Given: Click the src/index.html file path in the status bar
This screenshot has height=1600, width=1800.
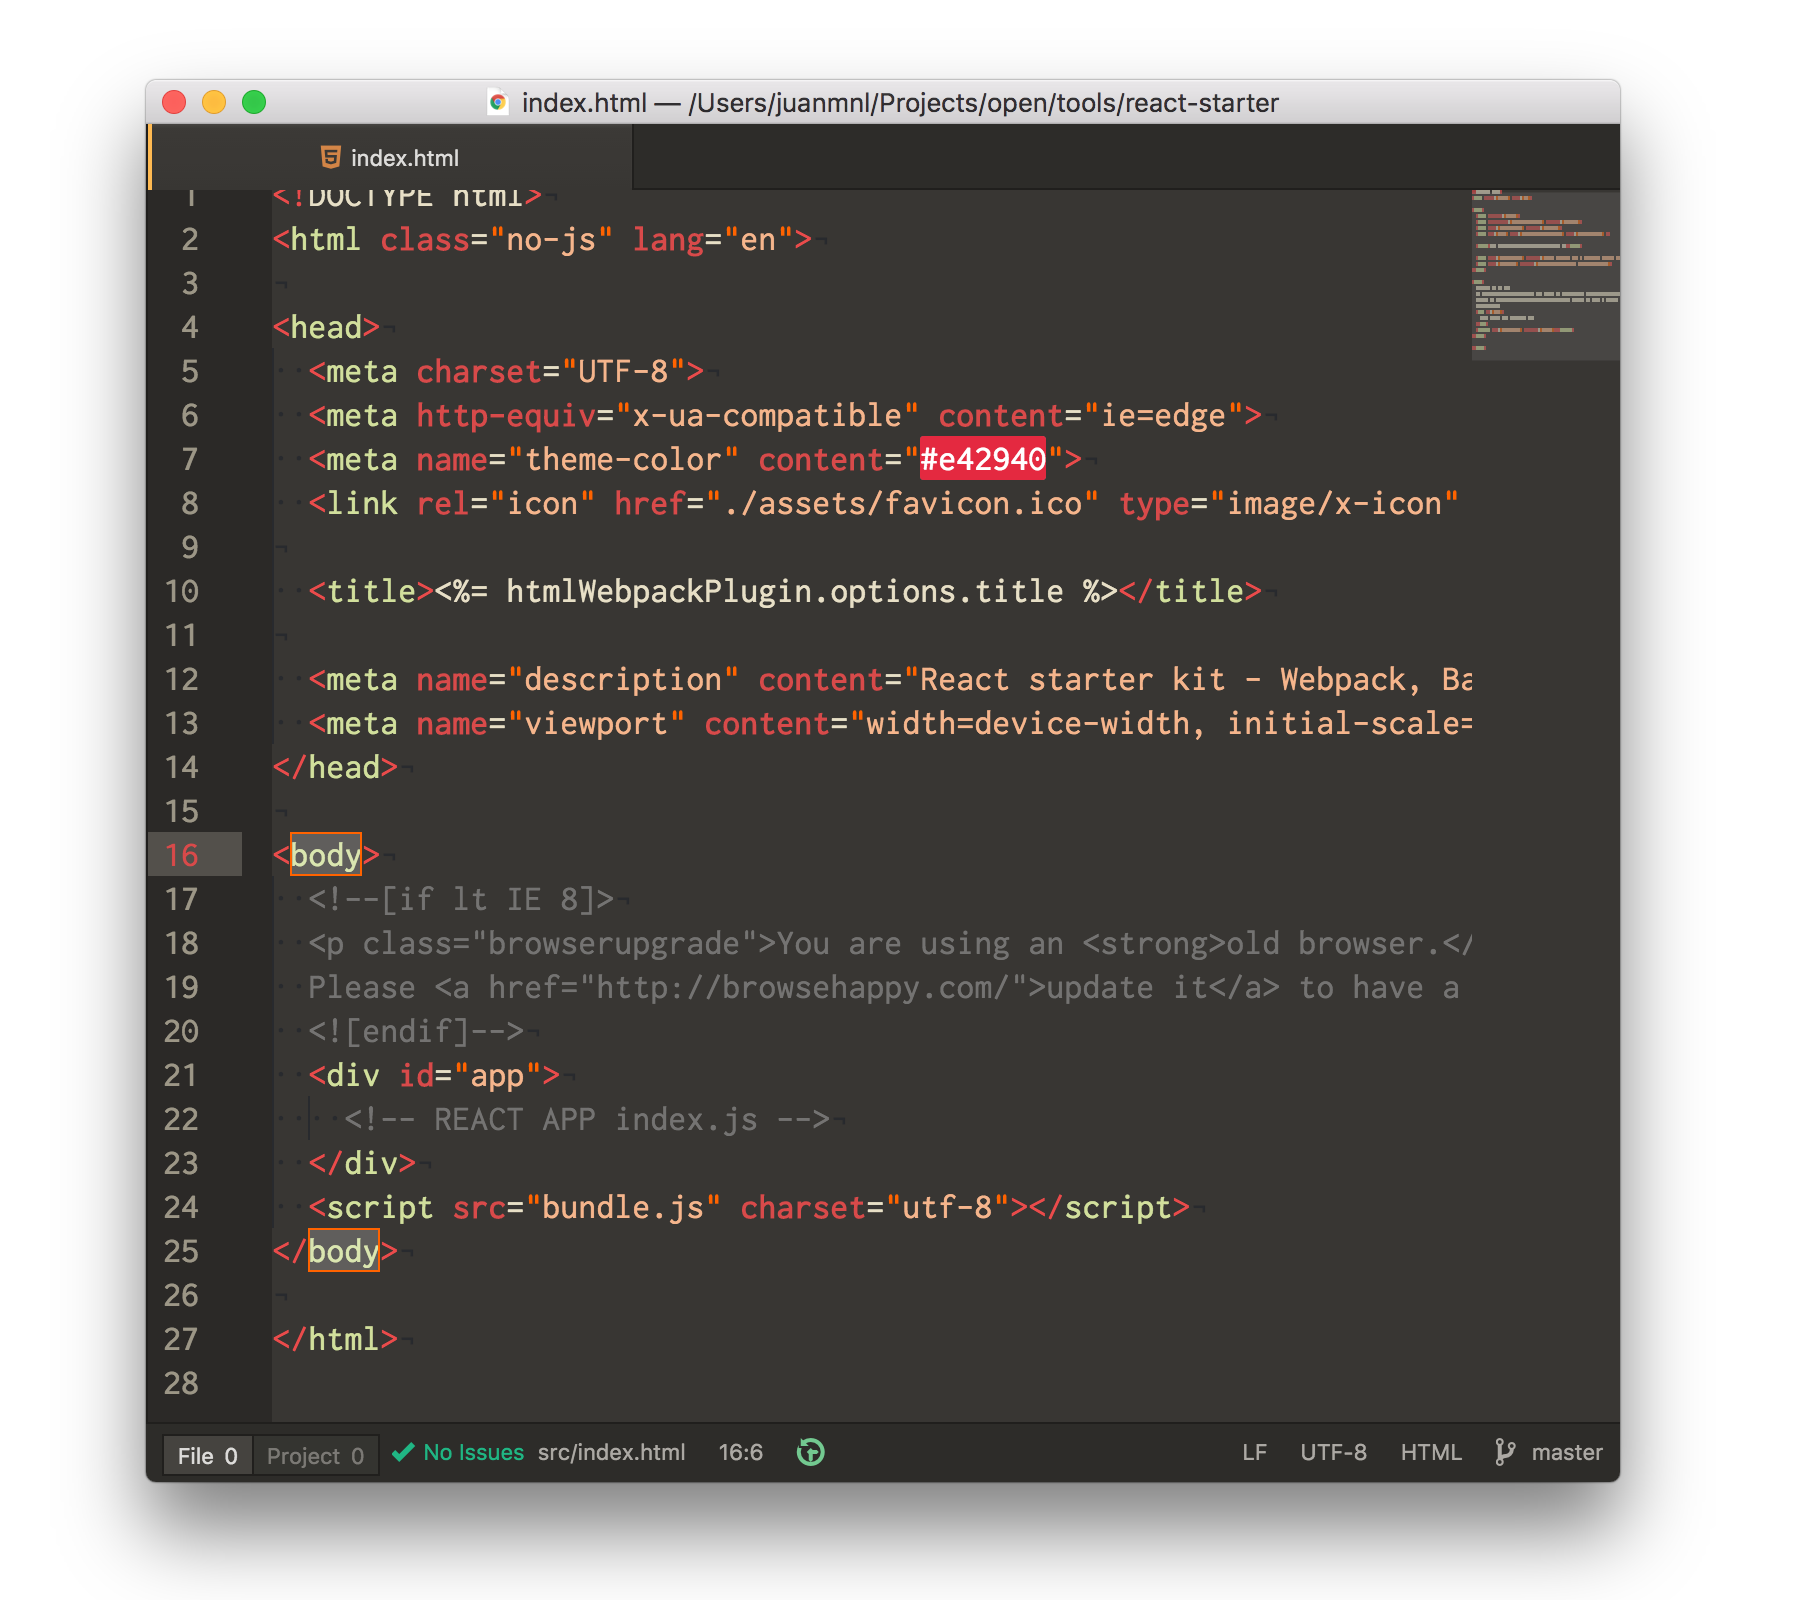Looking at the screenshot, I should [x=612, y=1452].
